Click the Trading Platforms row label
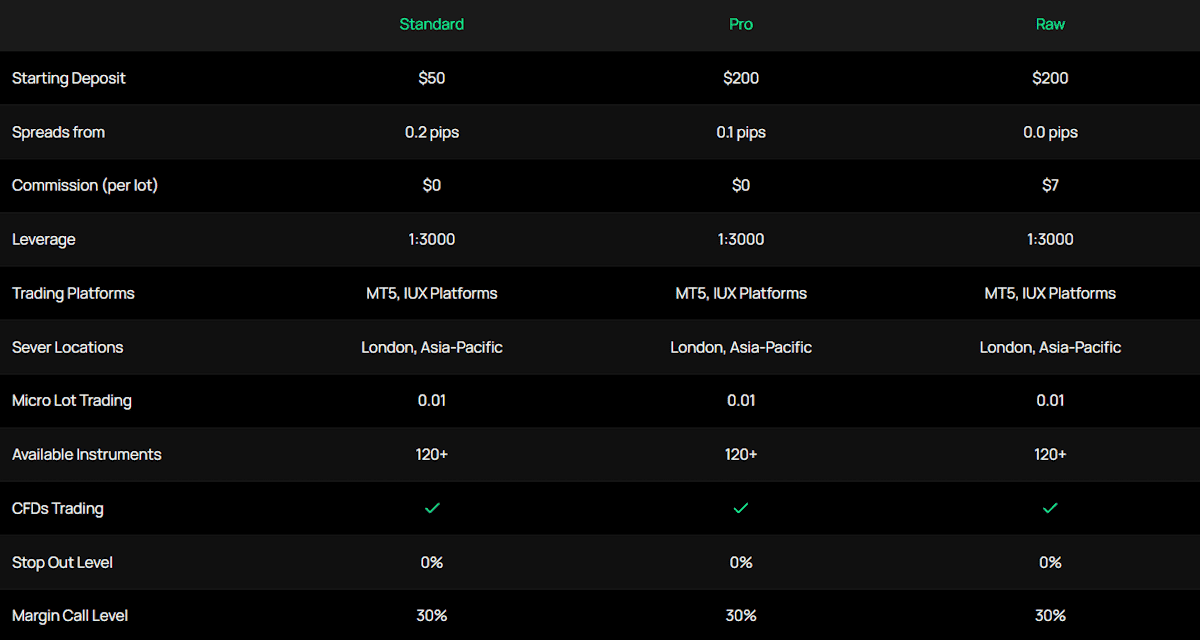This screenshot has height=640, width=1200. (73, 293)
